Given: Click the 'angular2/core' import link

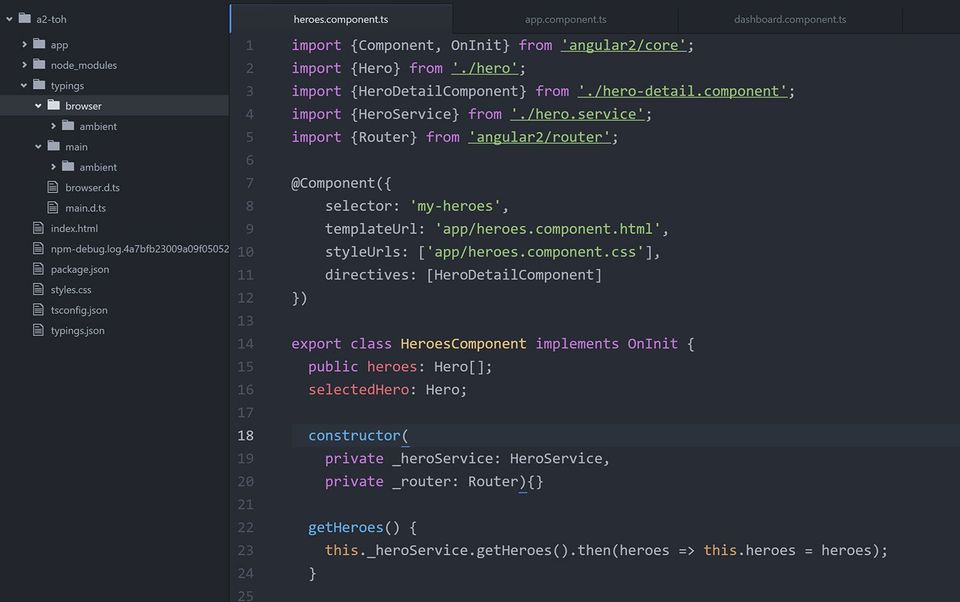Looking at the screenshot, I should (626, 45).
